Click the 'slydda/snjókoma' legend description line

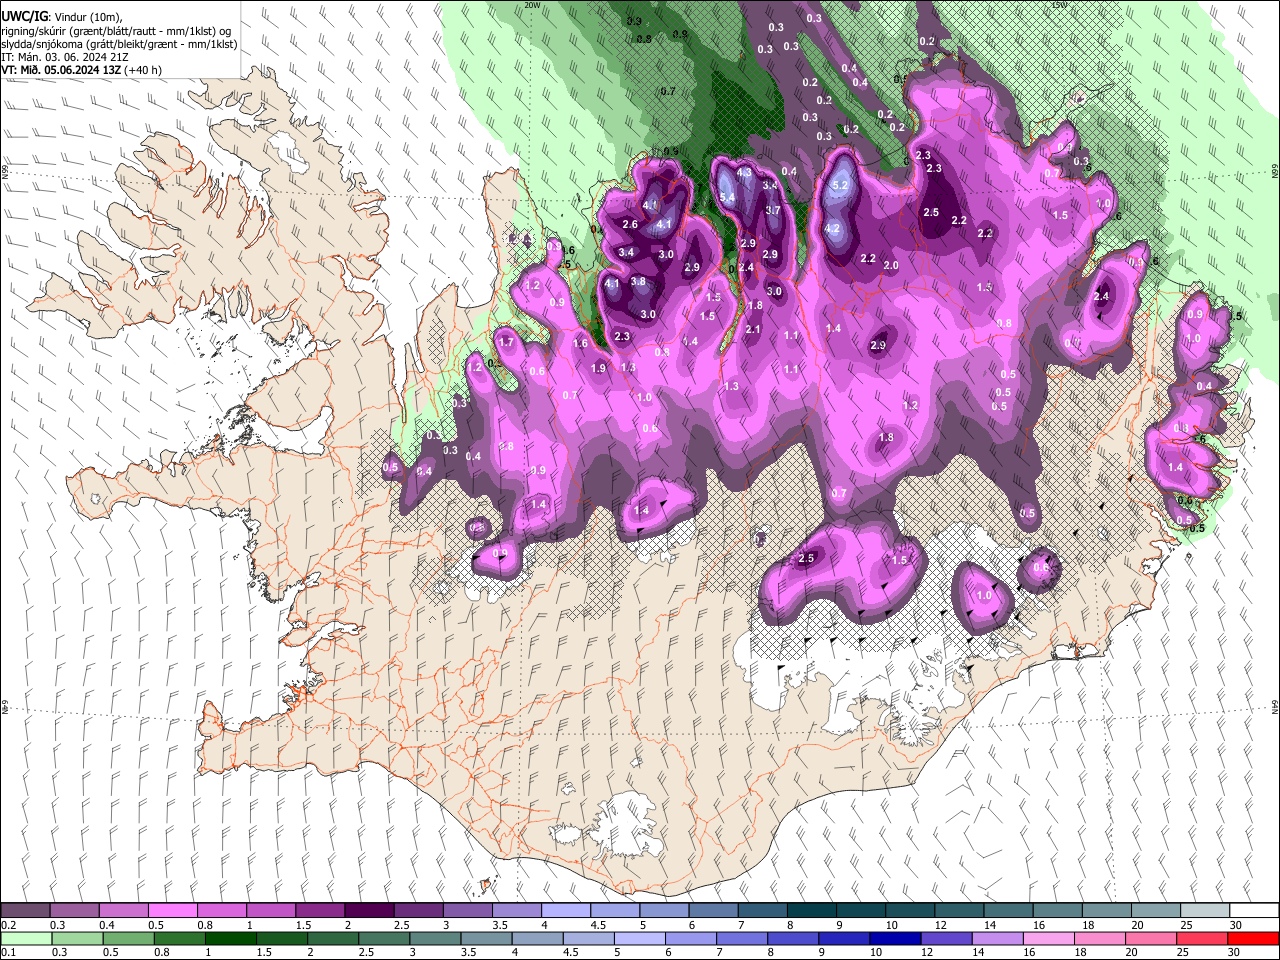(119, 44)
